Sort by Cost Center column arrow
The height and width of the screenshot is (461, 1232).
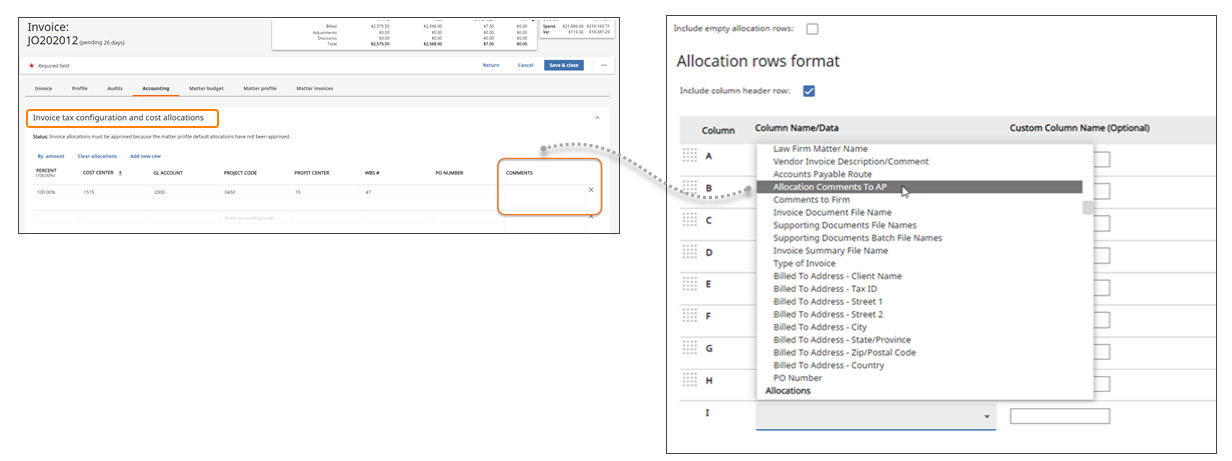pyautogui.click(x=121, y=172)
